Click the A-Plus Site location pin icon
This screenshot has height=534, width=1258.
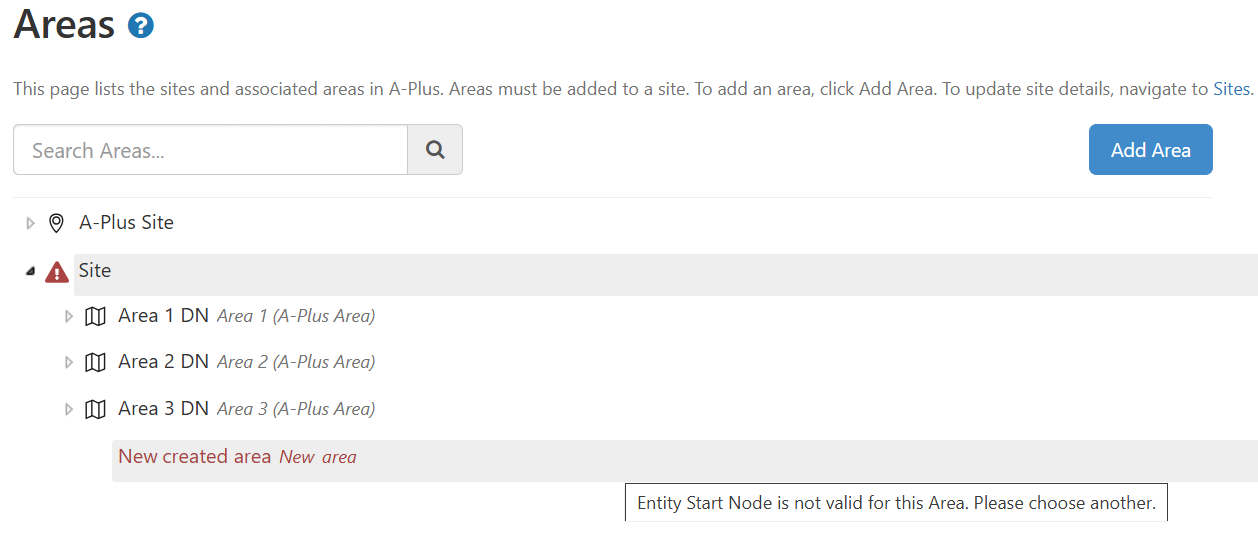point(56,223)
